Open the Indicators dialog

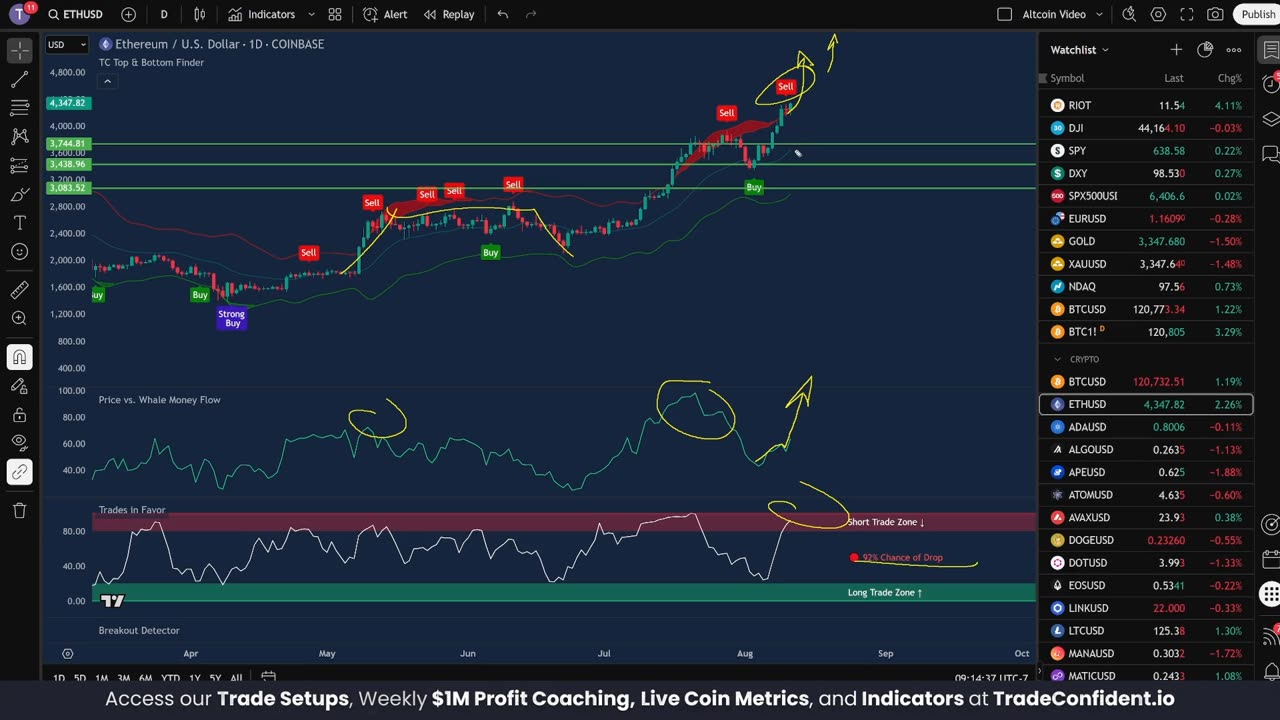262,14
